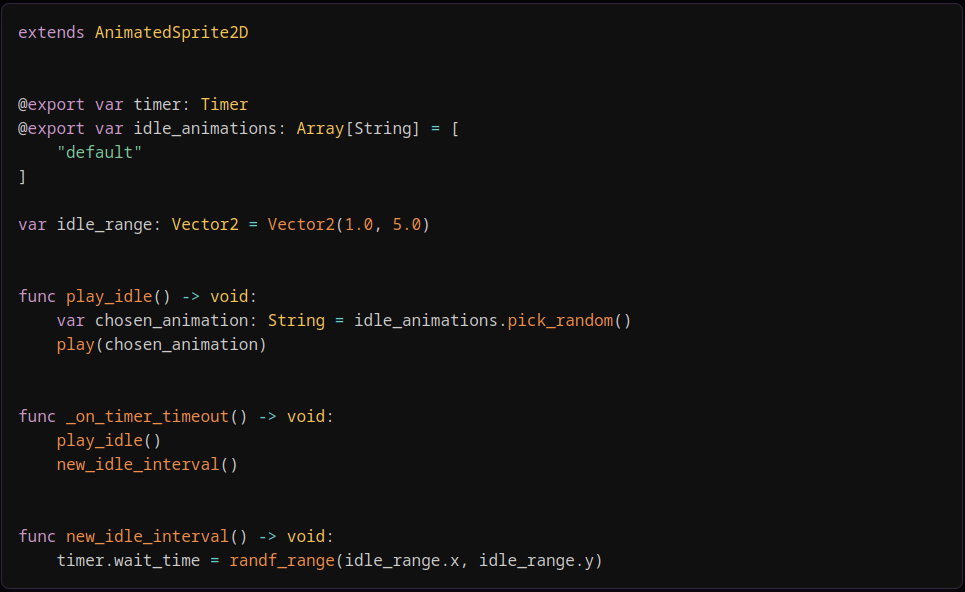Image resolution: width=965 pixels, height=592 pixels.
Task: Click the 5.0 number in Vector2 constructor
Action: [407, 224]
